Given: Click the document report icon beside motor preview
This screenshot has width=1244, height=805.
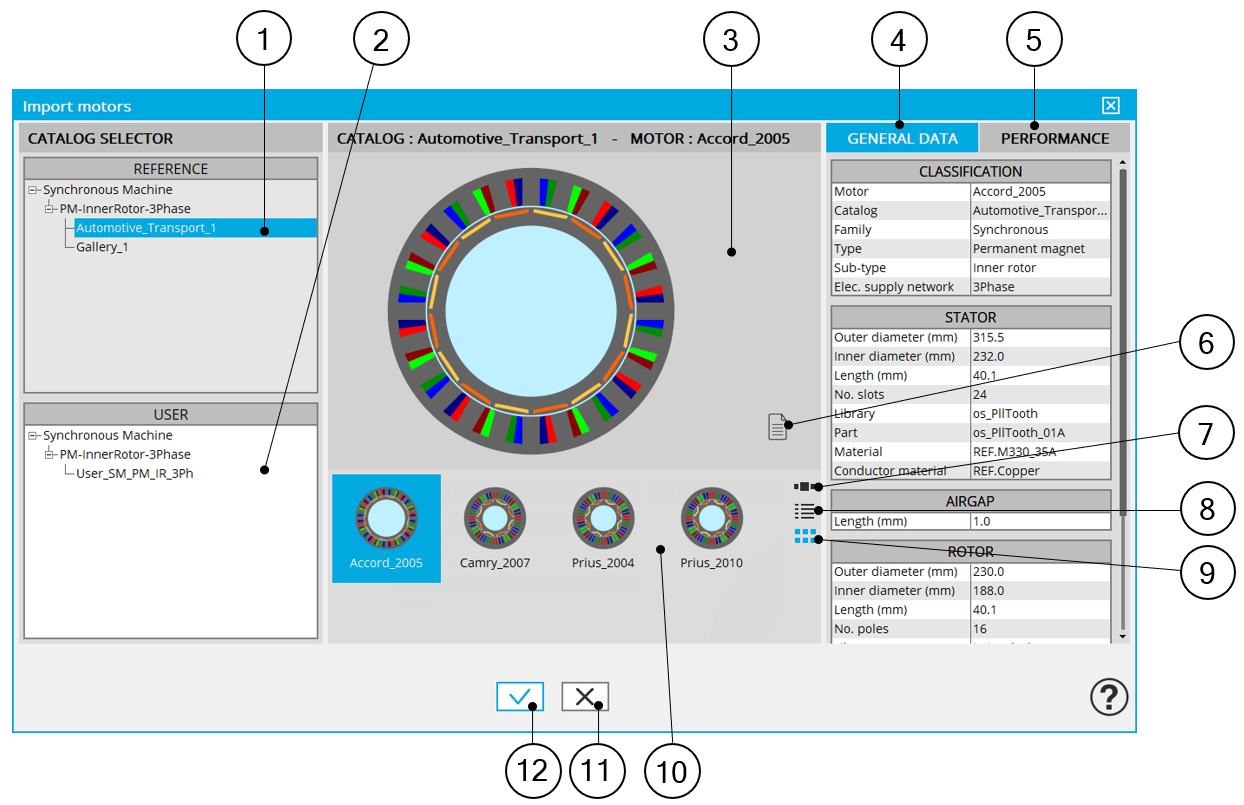Looking at the screenshot, I should click(x=777, y=426).
